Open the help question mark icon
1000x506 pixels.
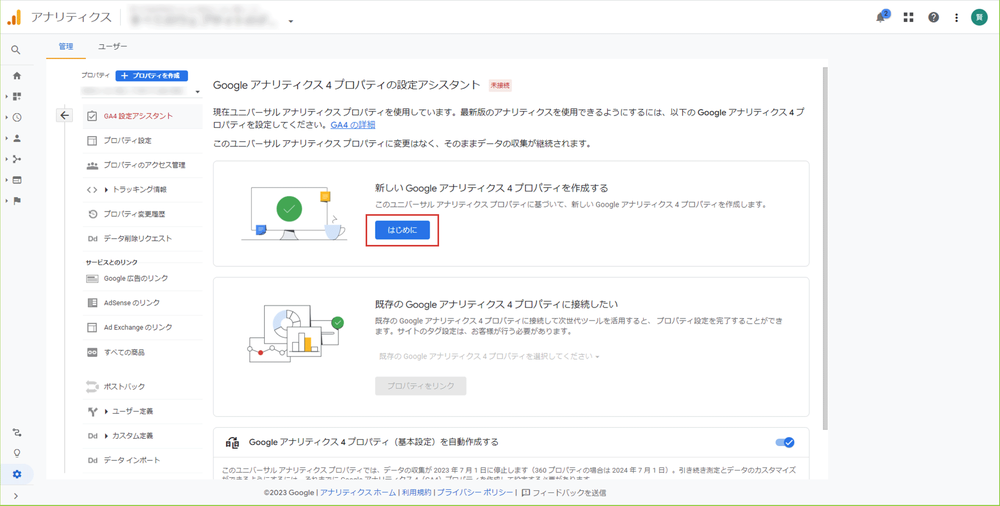tap(933, 17)
